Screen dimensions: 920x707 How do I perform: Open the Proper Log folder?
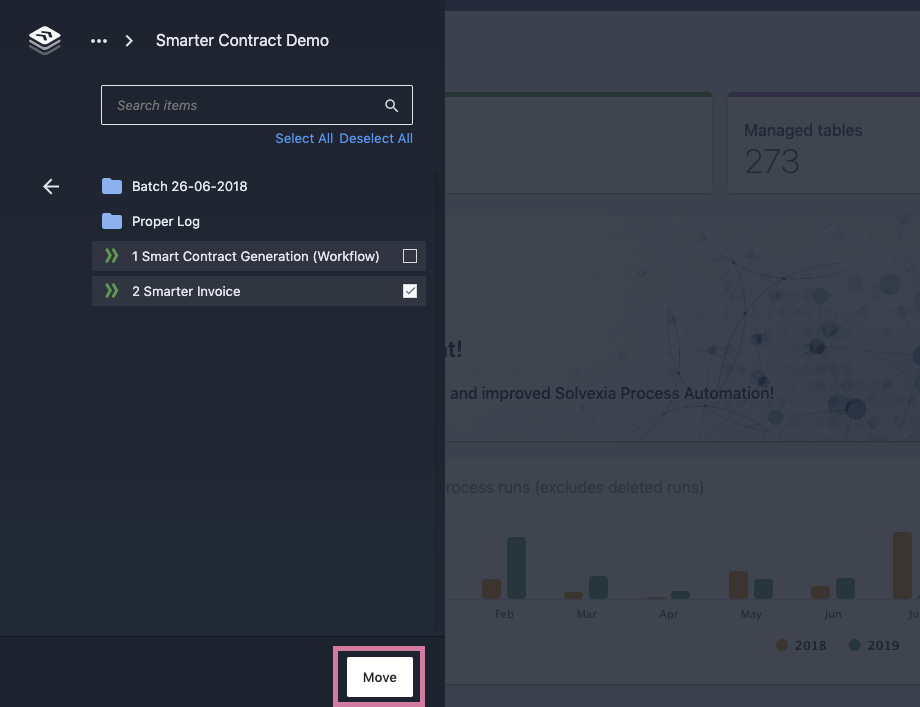[x=166, y=221]
